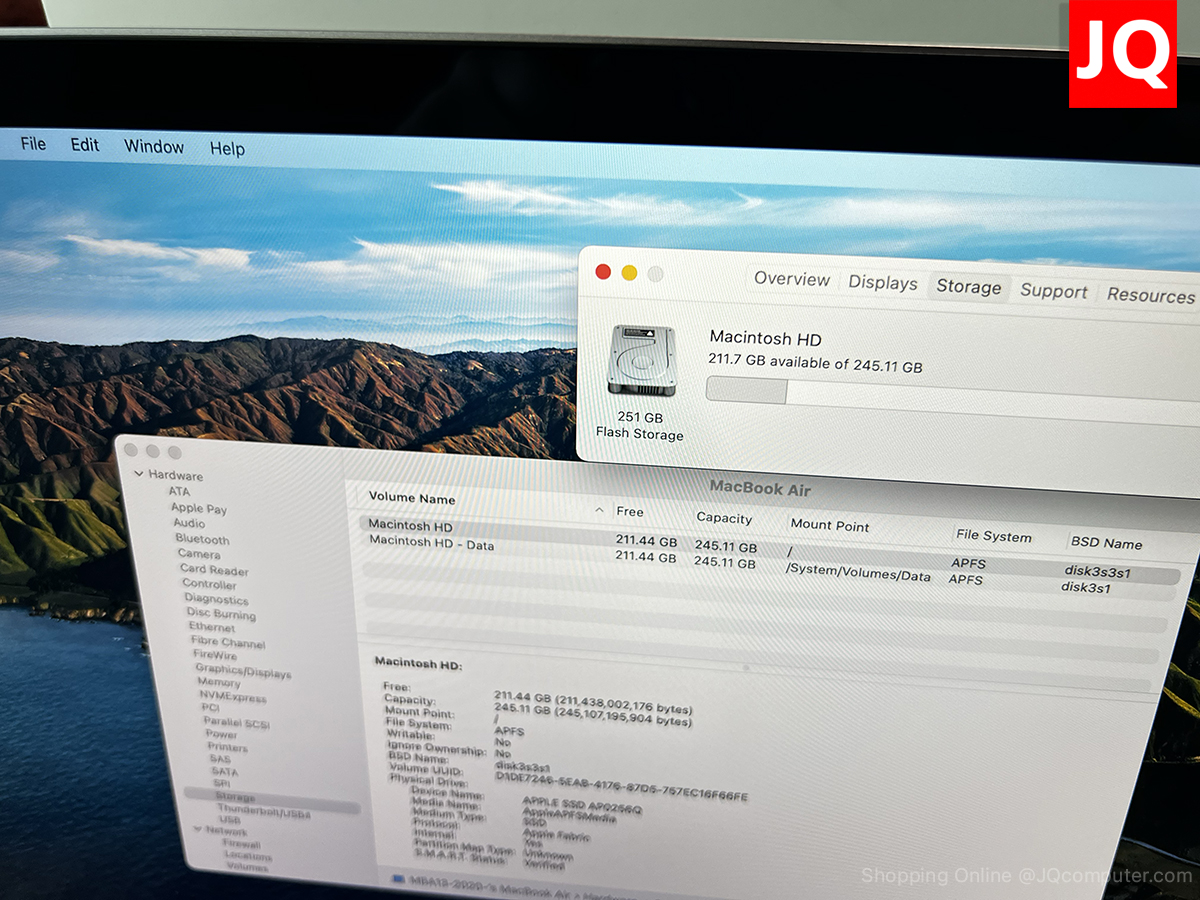Sort by the BSD Name column header
Image resolution: width=1200 pixels, height=900 pixels.
pyautogui.click(x=1106, y=543)
